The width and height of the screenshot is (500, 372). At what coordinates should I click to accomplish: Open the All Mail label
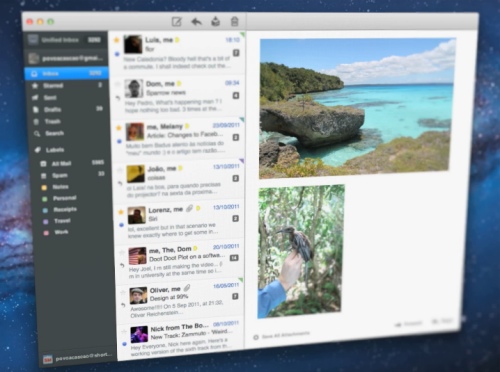pos(73,164)
